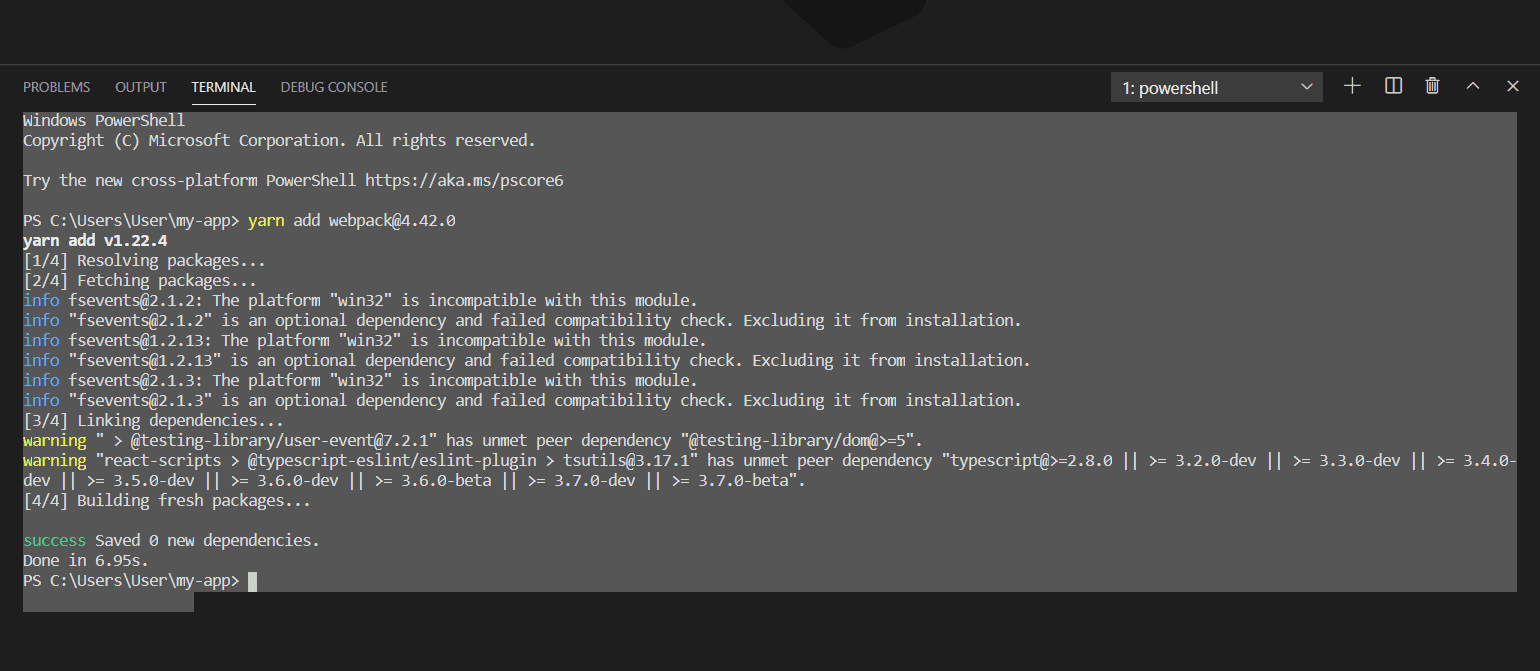Create a new terminal with plus icon
Viewport: 1540px width, 671px height.
1352,86
